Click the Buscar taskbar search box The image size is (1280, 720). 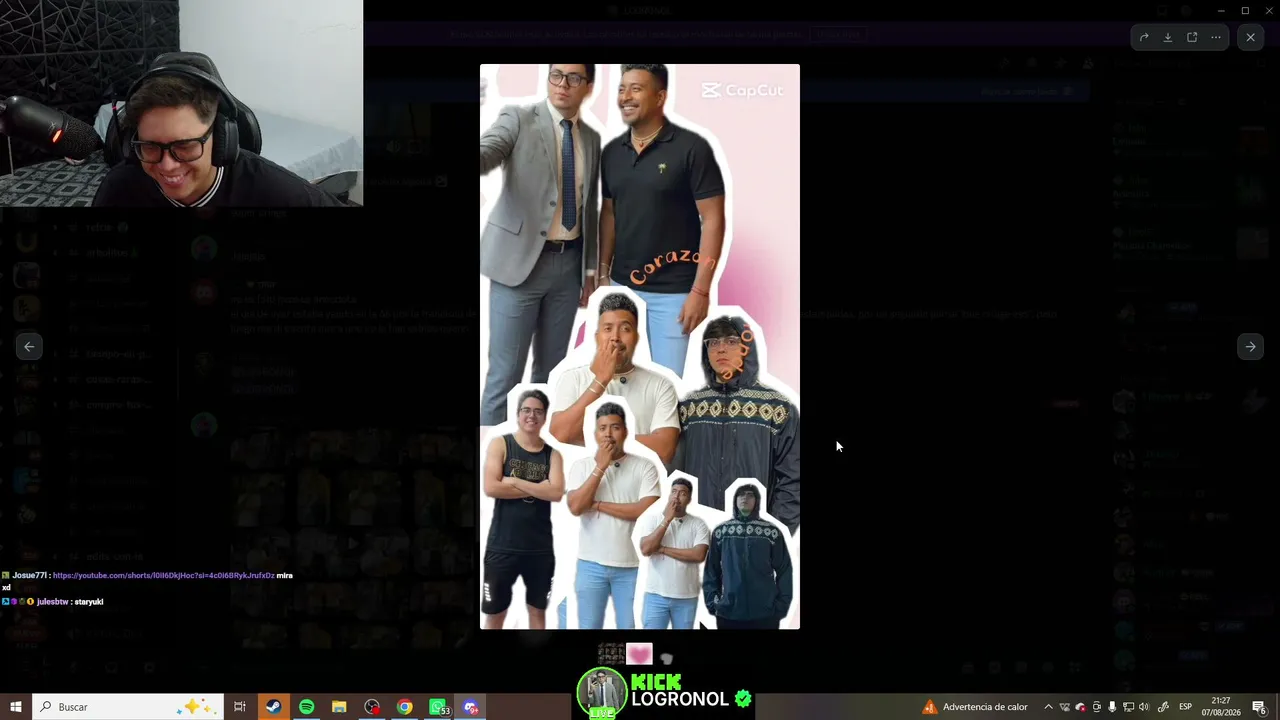click(x=128, y=707)
